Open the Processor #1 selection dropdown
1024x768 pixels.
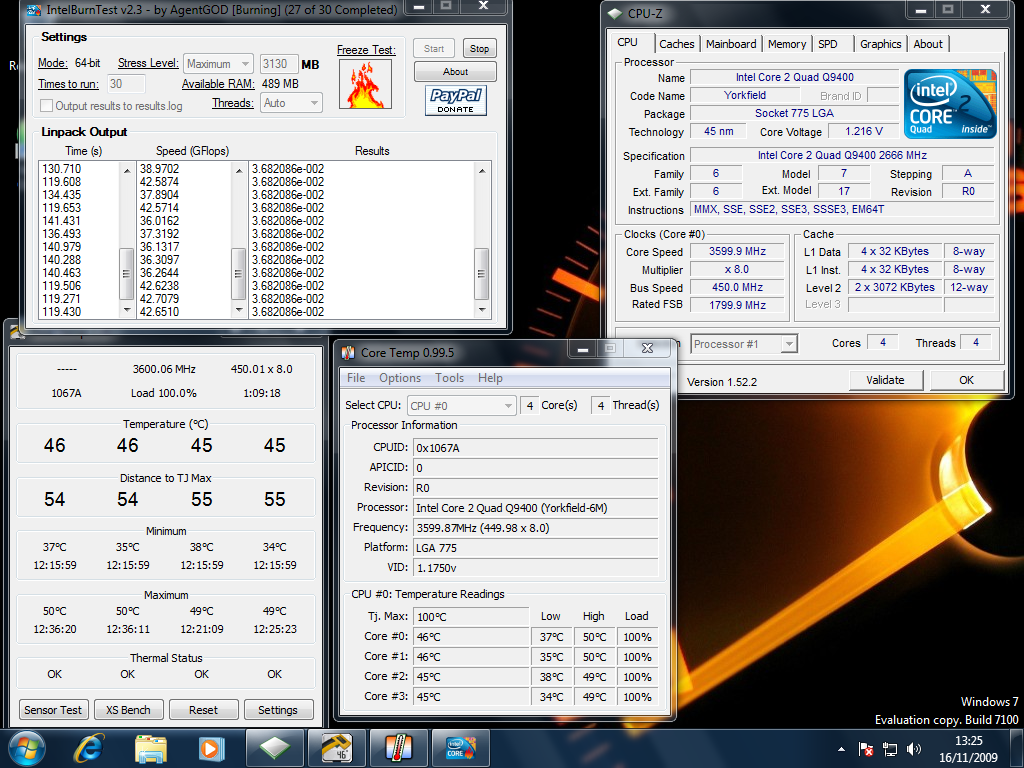[x=744, y=344]
